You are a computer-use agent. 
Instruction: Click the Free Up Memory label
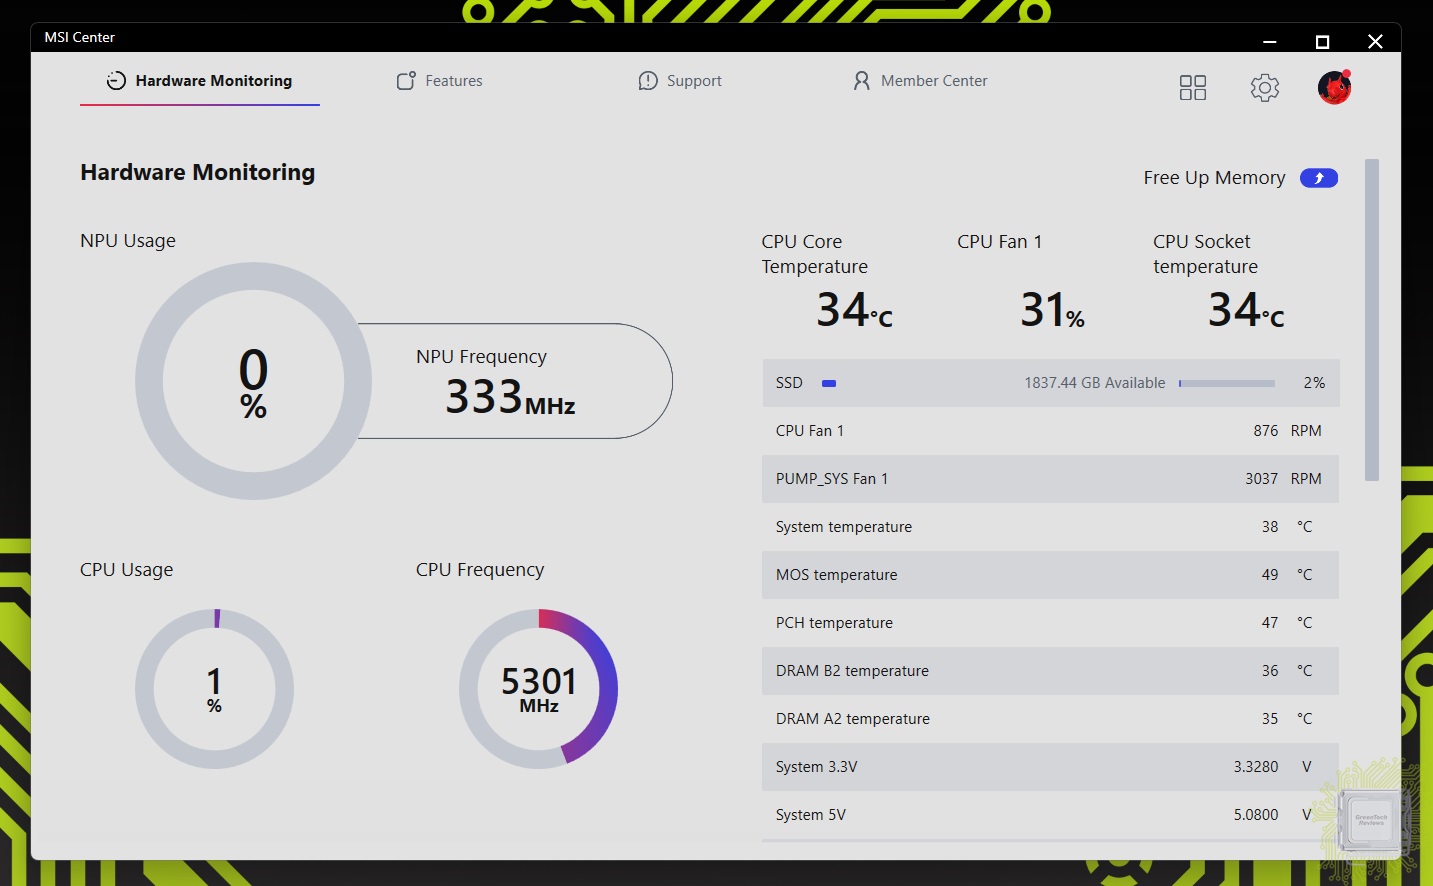click(x=1214, y=178)
